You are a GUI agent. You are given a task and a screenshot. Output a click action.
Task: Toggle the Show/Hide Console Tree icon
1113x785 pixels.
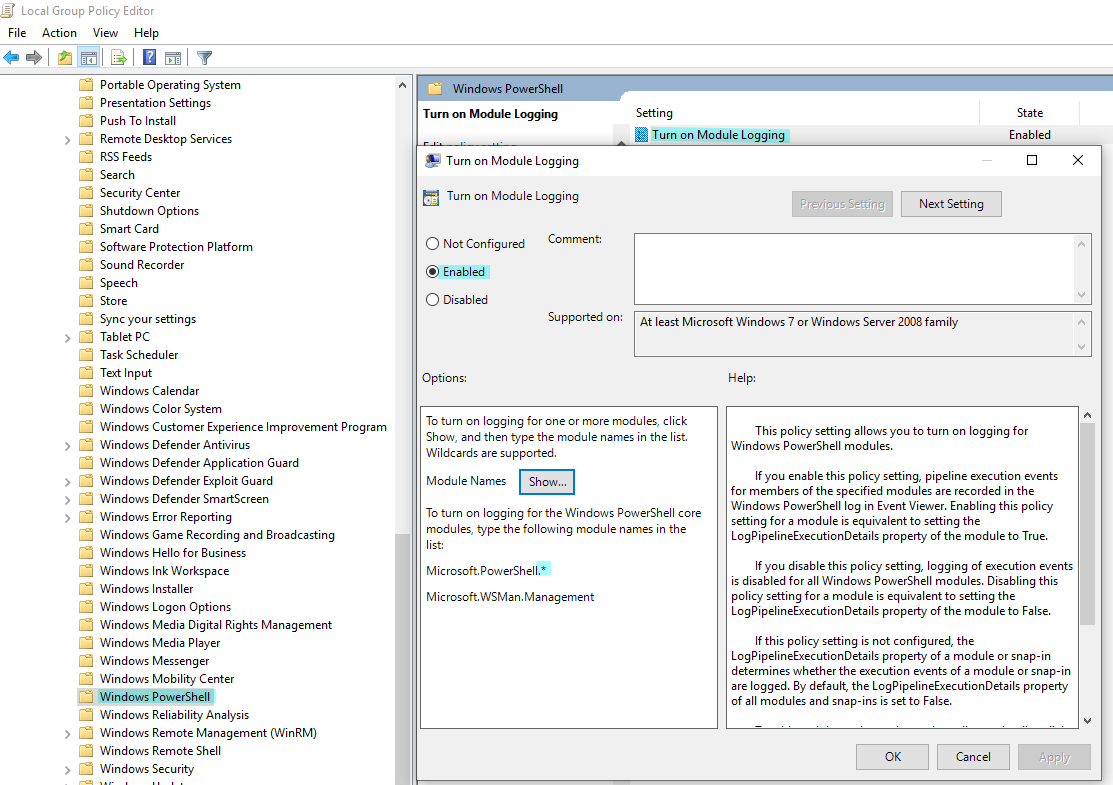(89, 57)
